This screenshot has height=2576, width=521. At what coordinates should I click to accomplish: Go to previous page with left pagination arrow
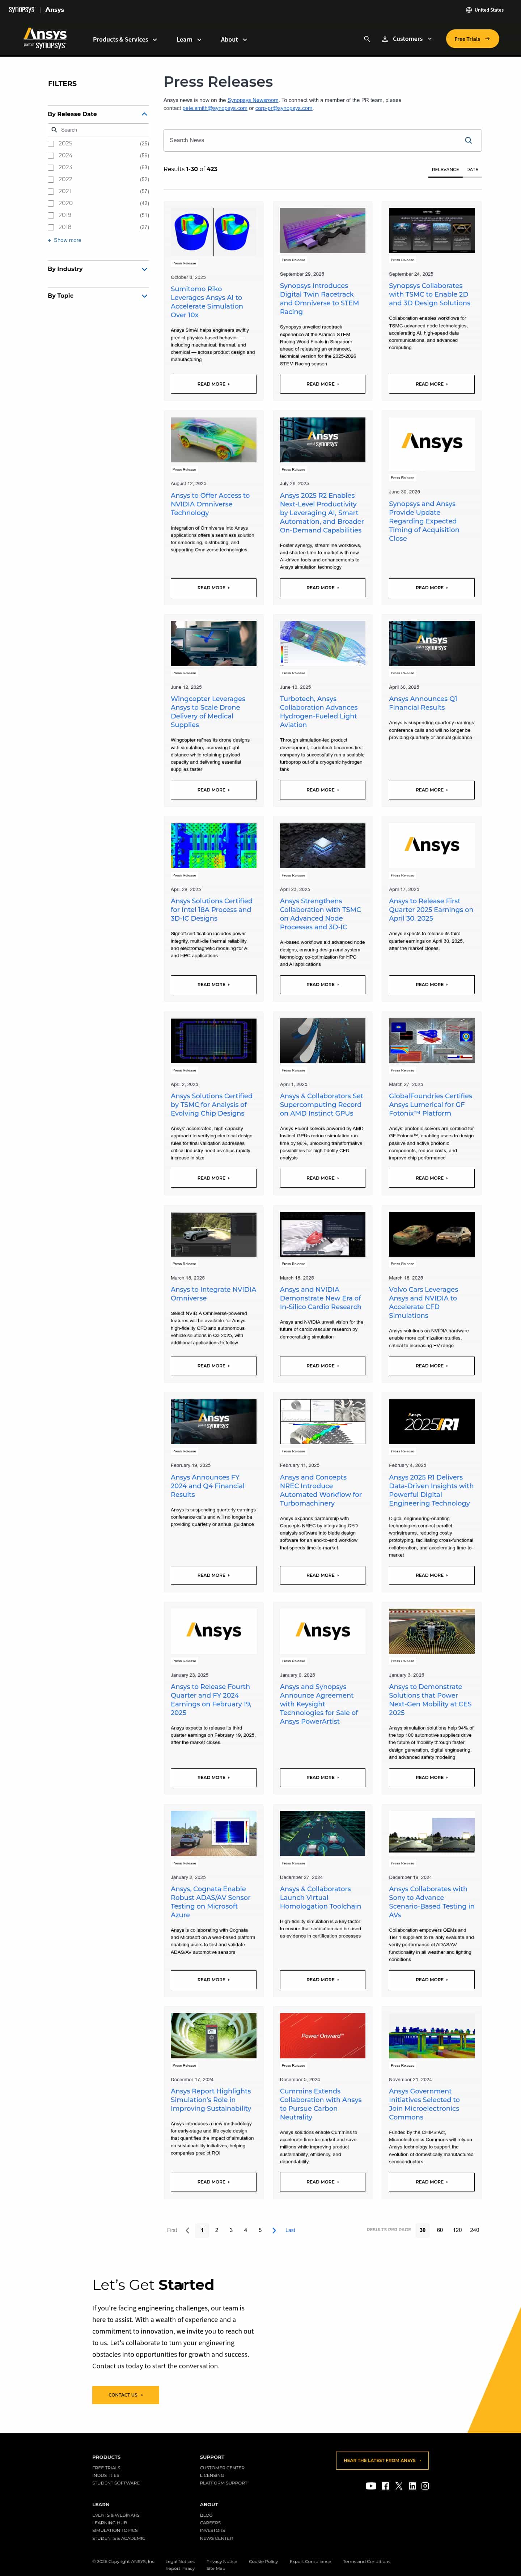[187, 2230]
